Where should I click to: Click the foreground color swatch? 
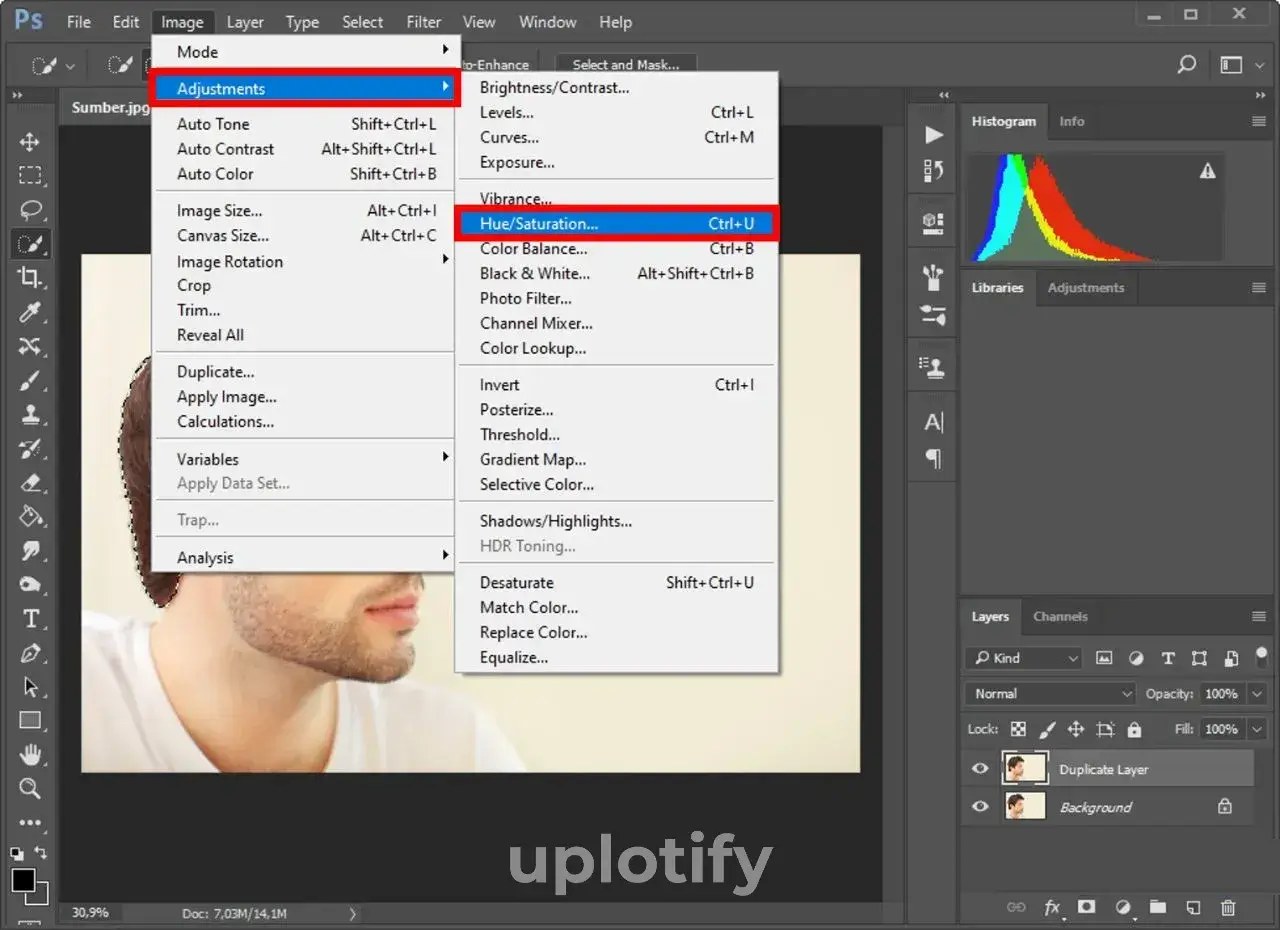(22, 880)
